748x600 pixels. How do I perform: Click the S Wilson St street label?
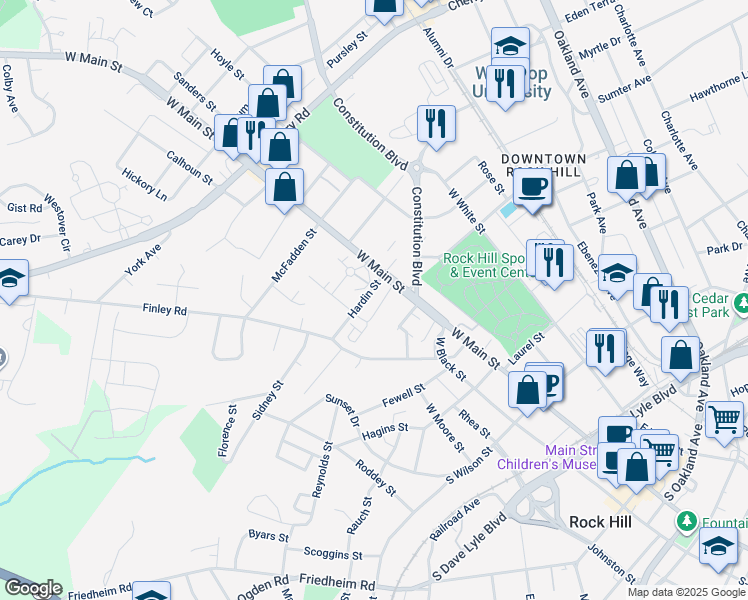click(x=468, y=466)
